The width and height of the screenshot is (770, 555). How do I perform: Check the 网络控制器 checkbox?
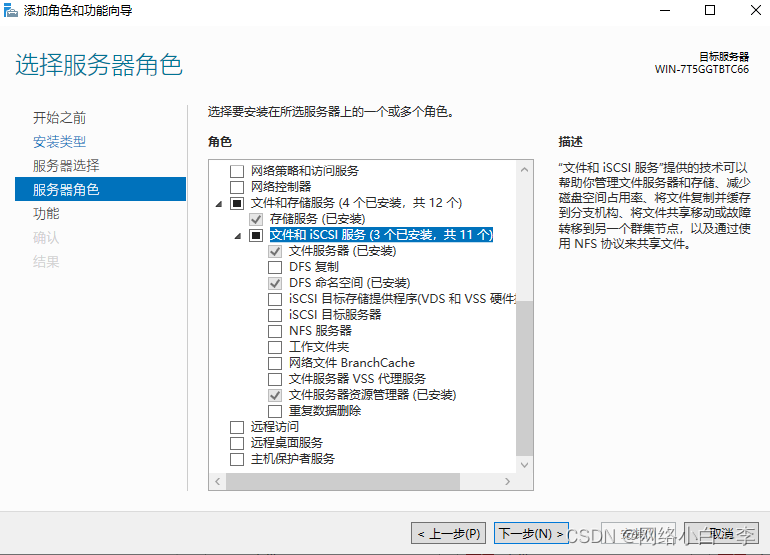[x=237, y=187]
